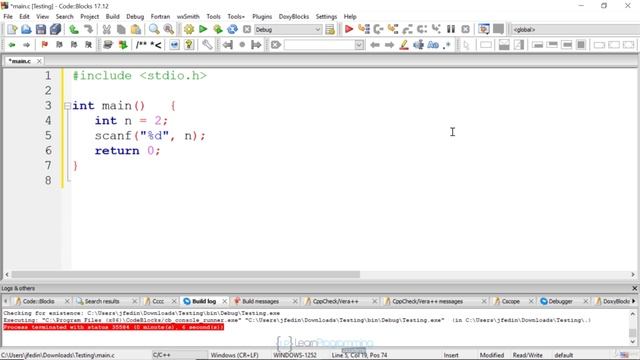This screenshot has width=640, height=360.
Task: Click the Replace icon
Action: tap(169, 29)
